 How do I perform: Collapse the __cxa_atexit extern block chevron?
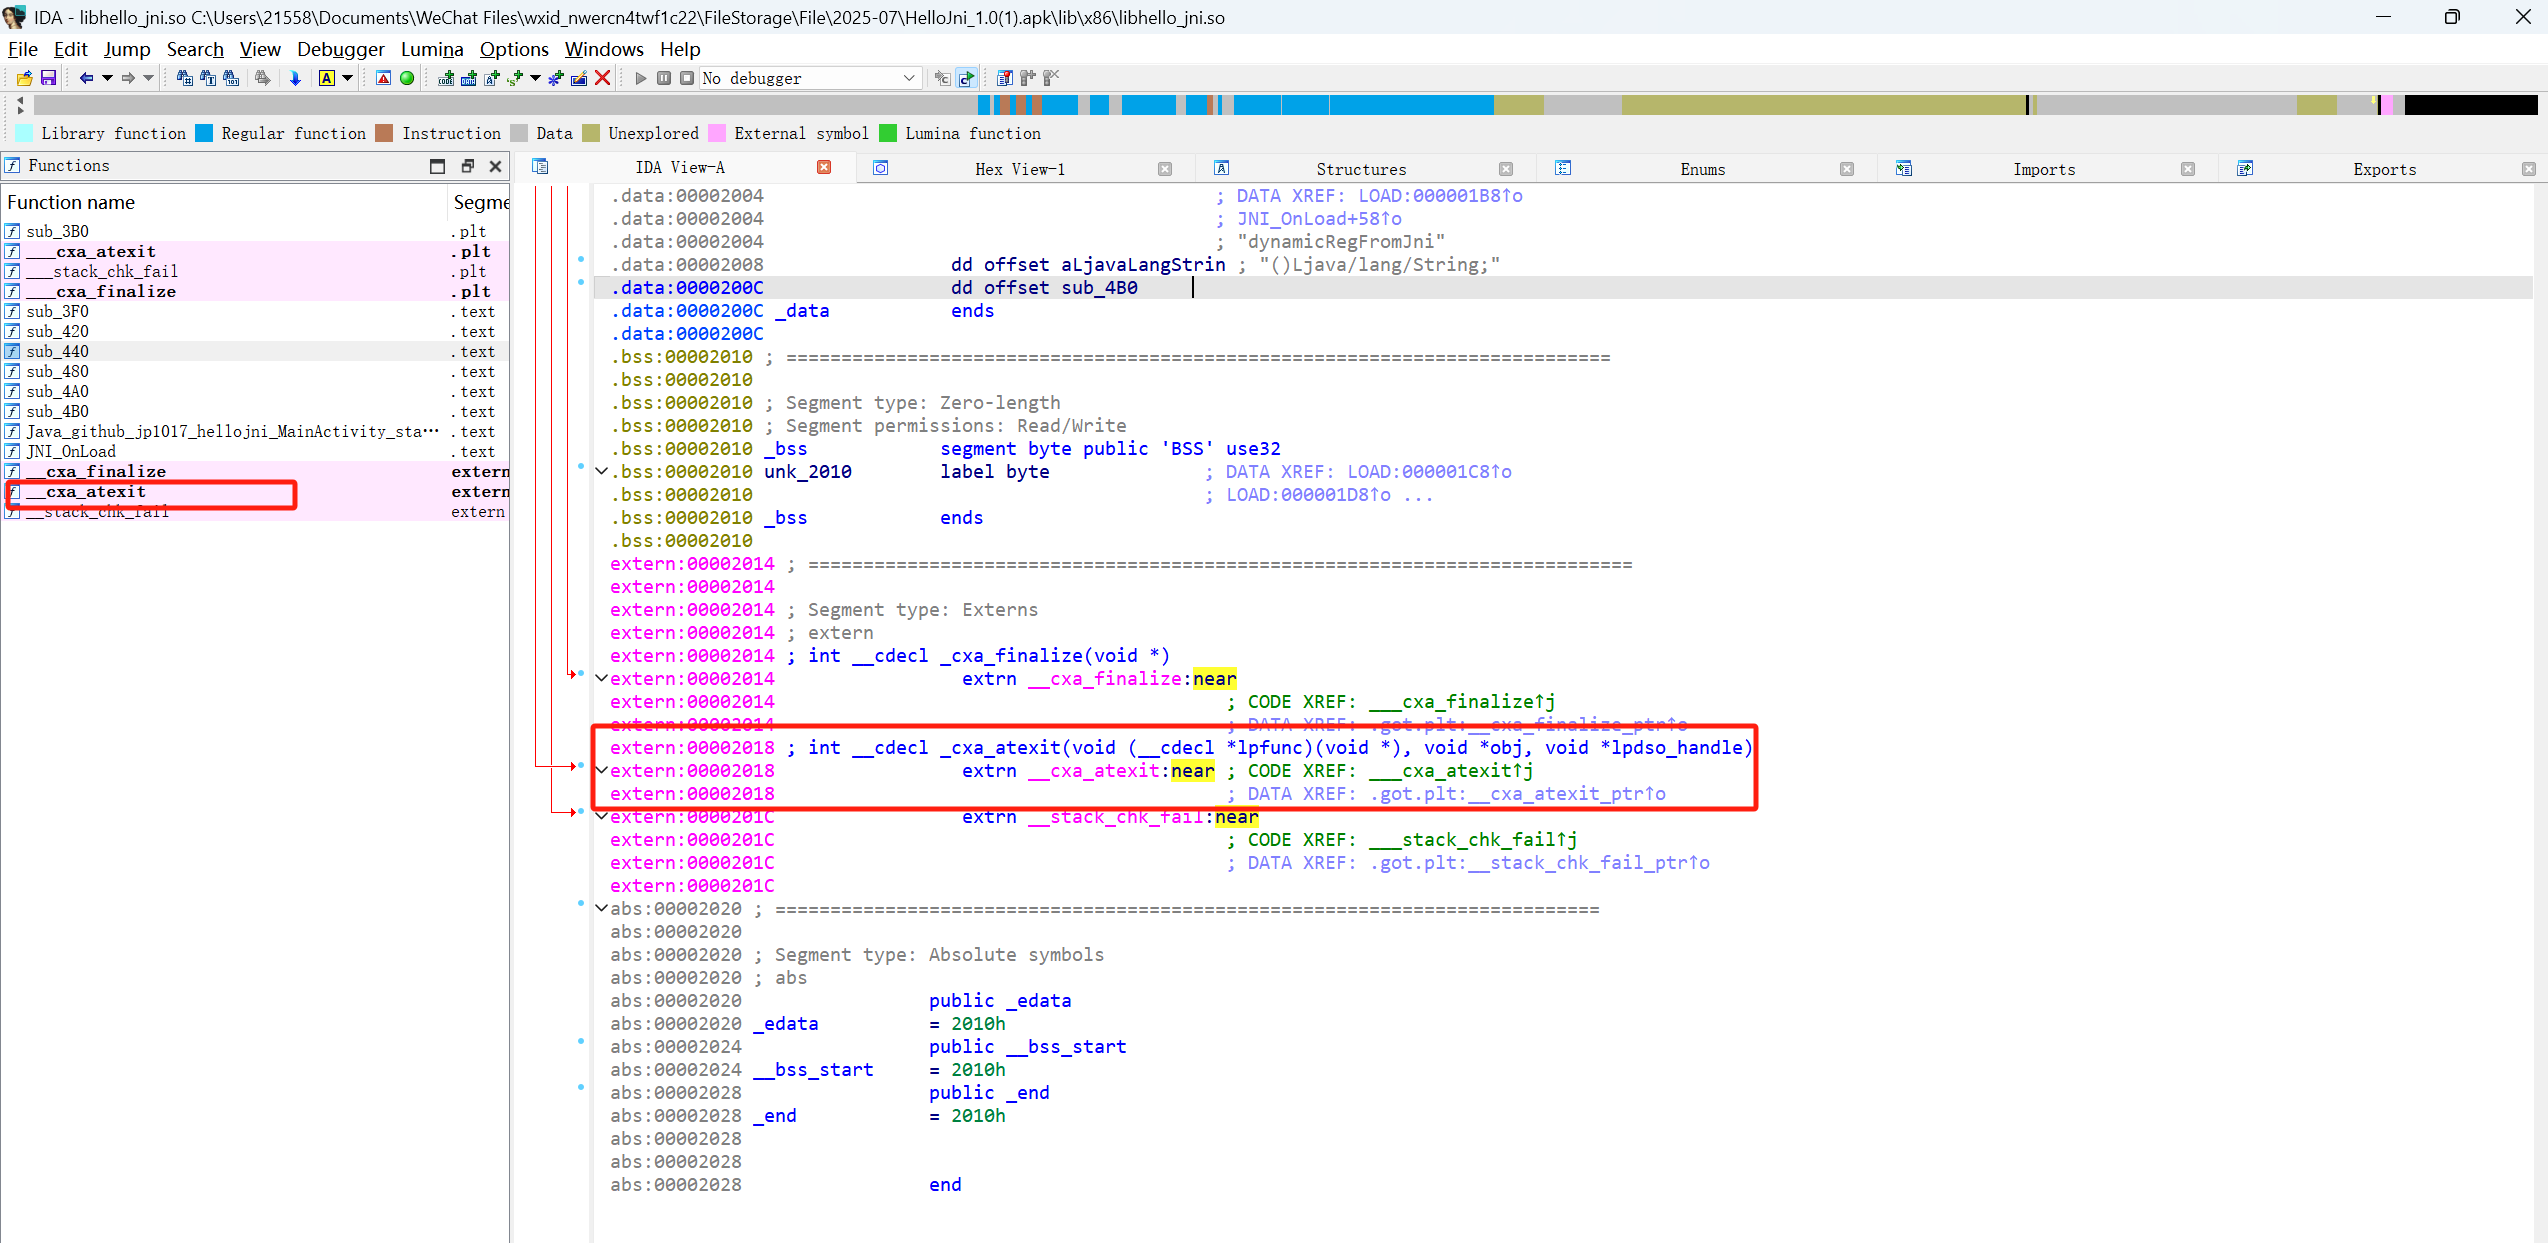601,771
